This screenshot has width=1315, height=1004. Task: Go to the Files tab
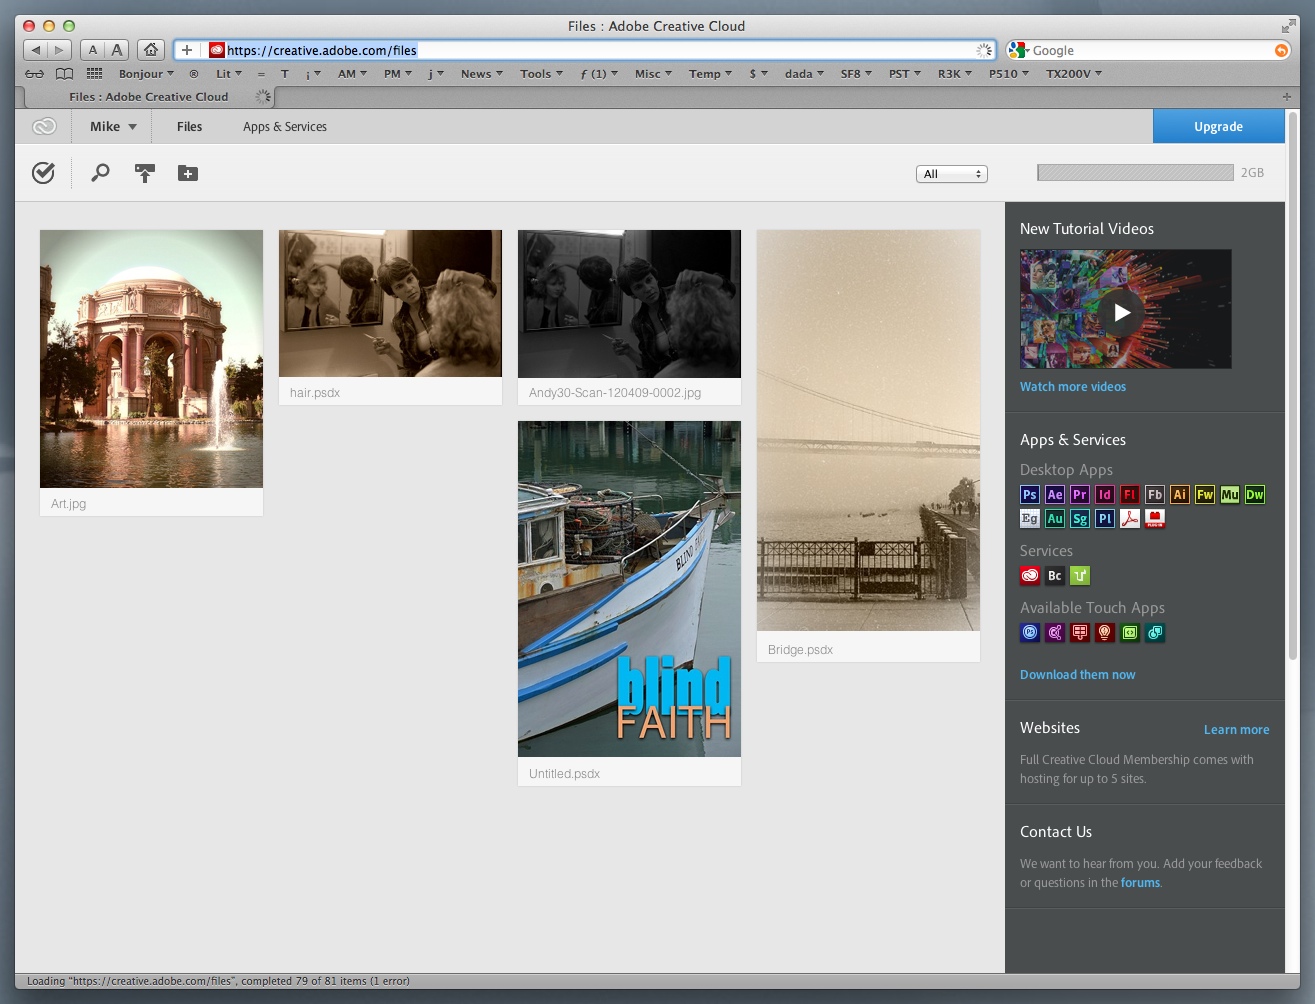[189, 127]
